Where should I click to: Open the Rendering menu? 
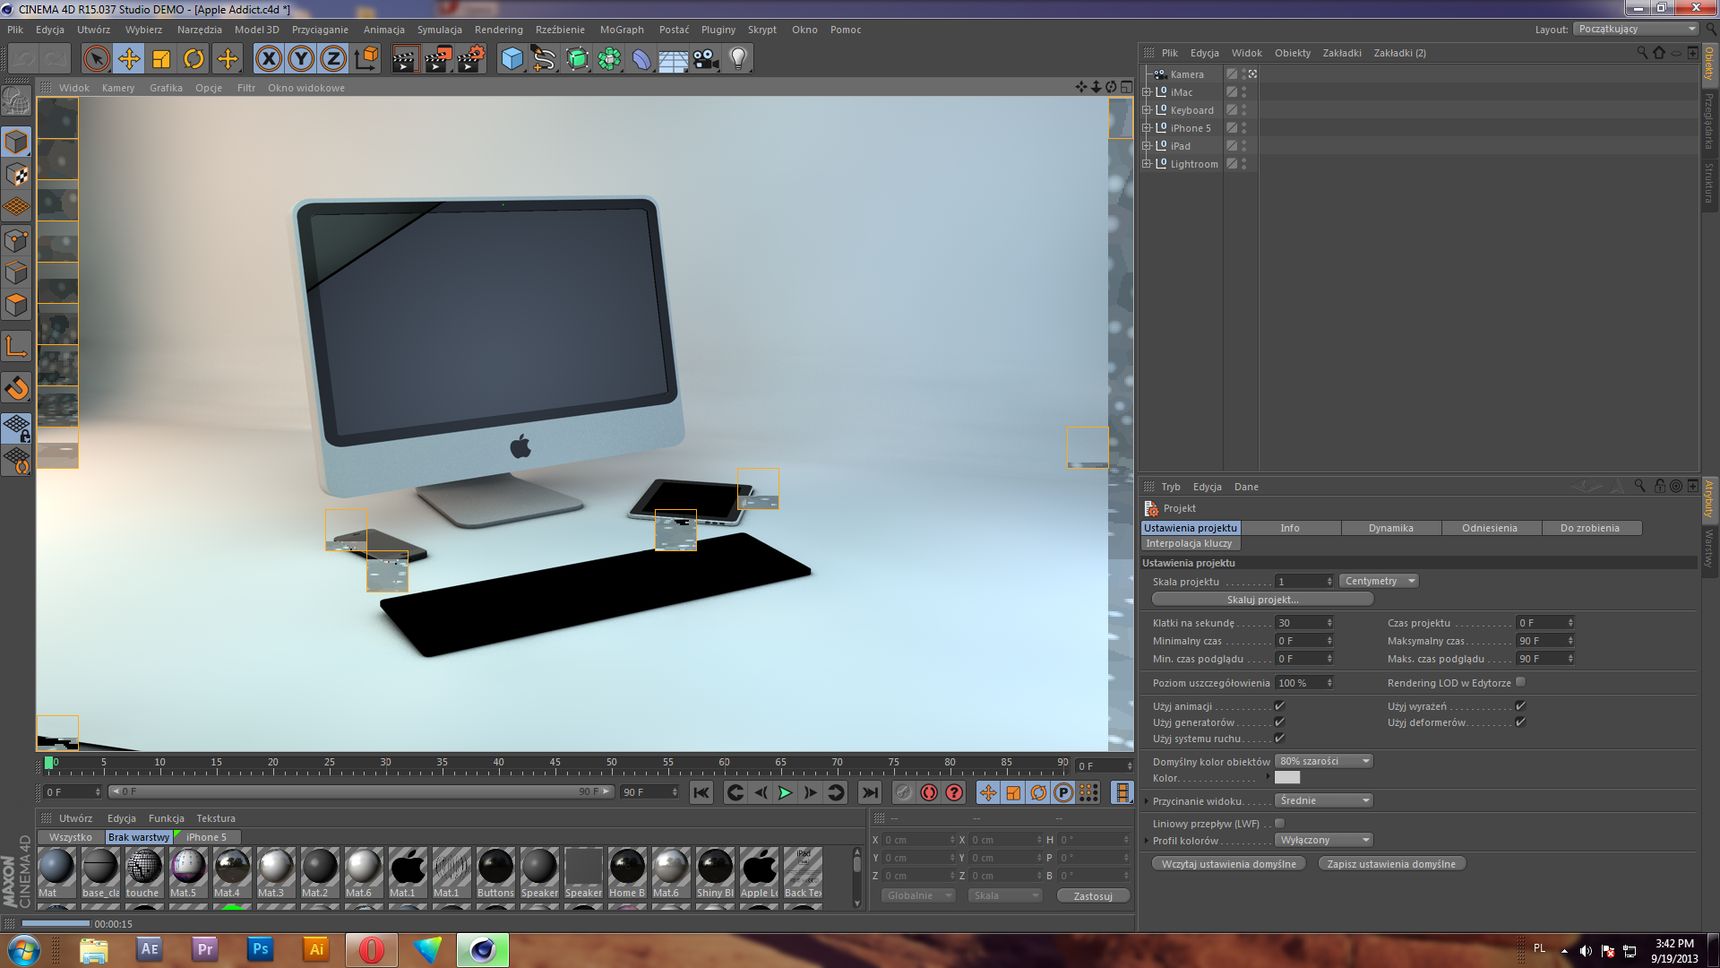tap(498, 30)
